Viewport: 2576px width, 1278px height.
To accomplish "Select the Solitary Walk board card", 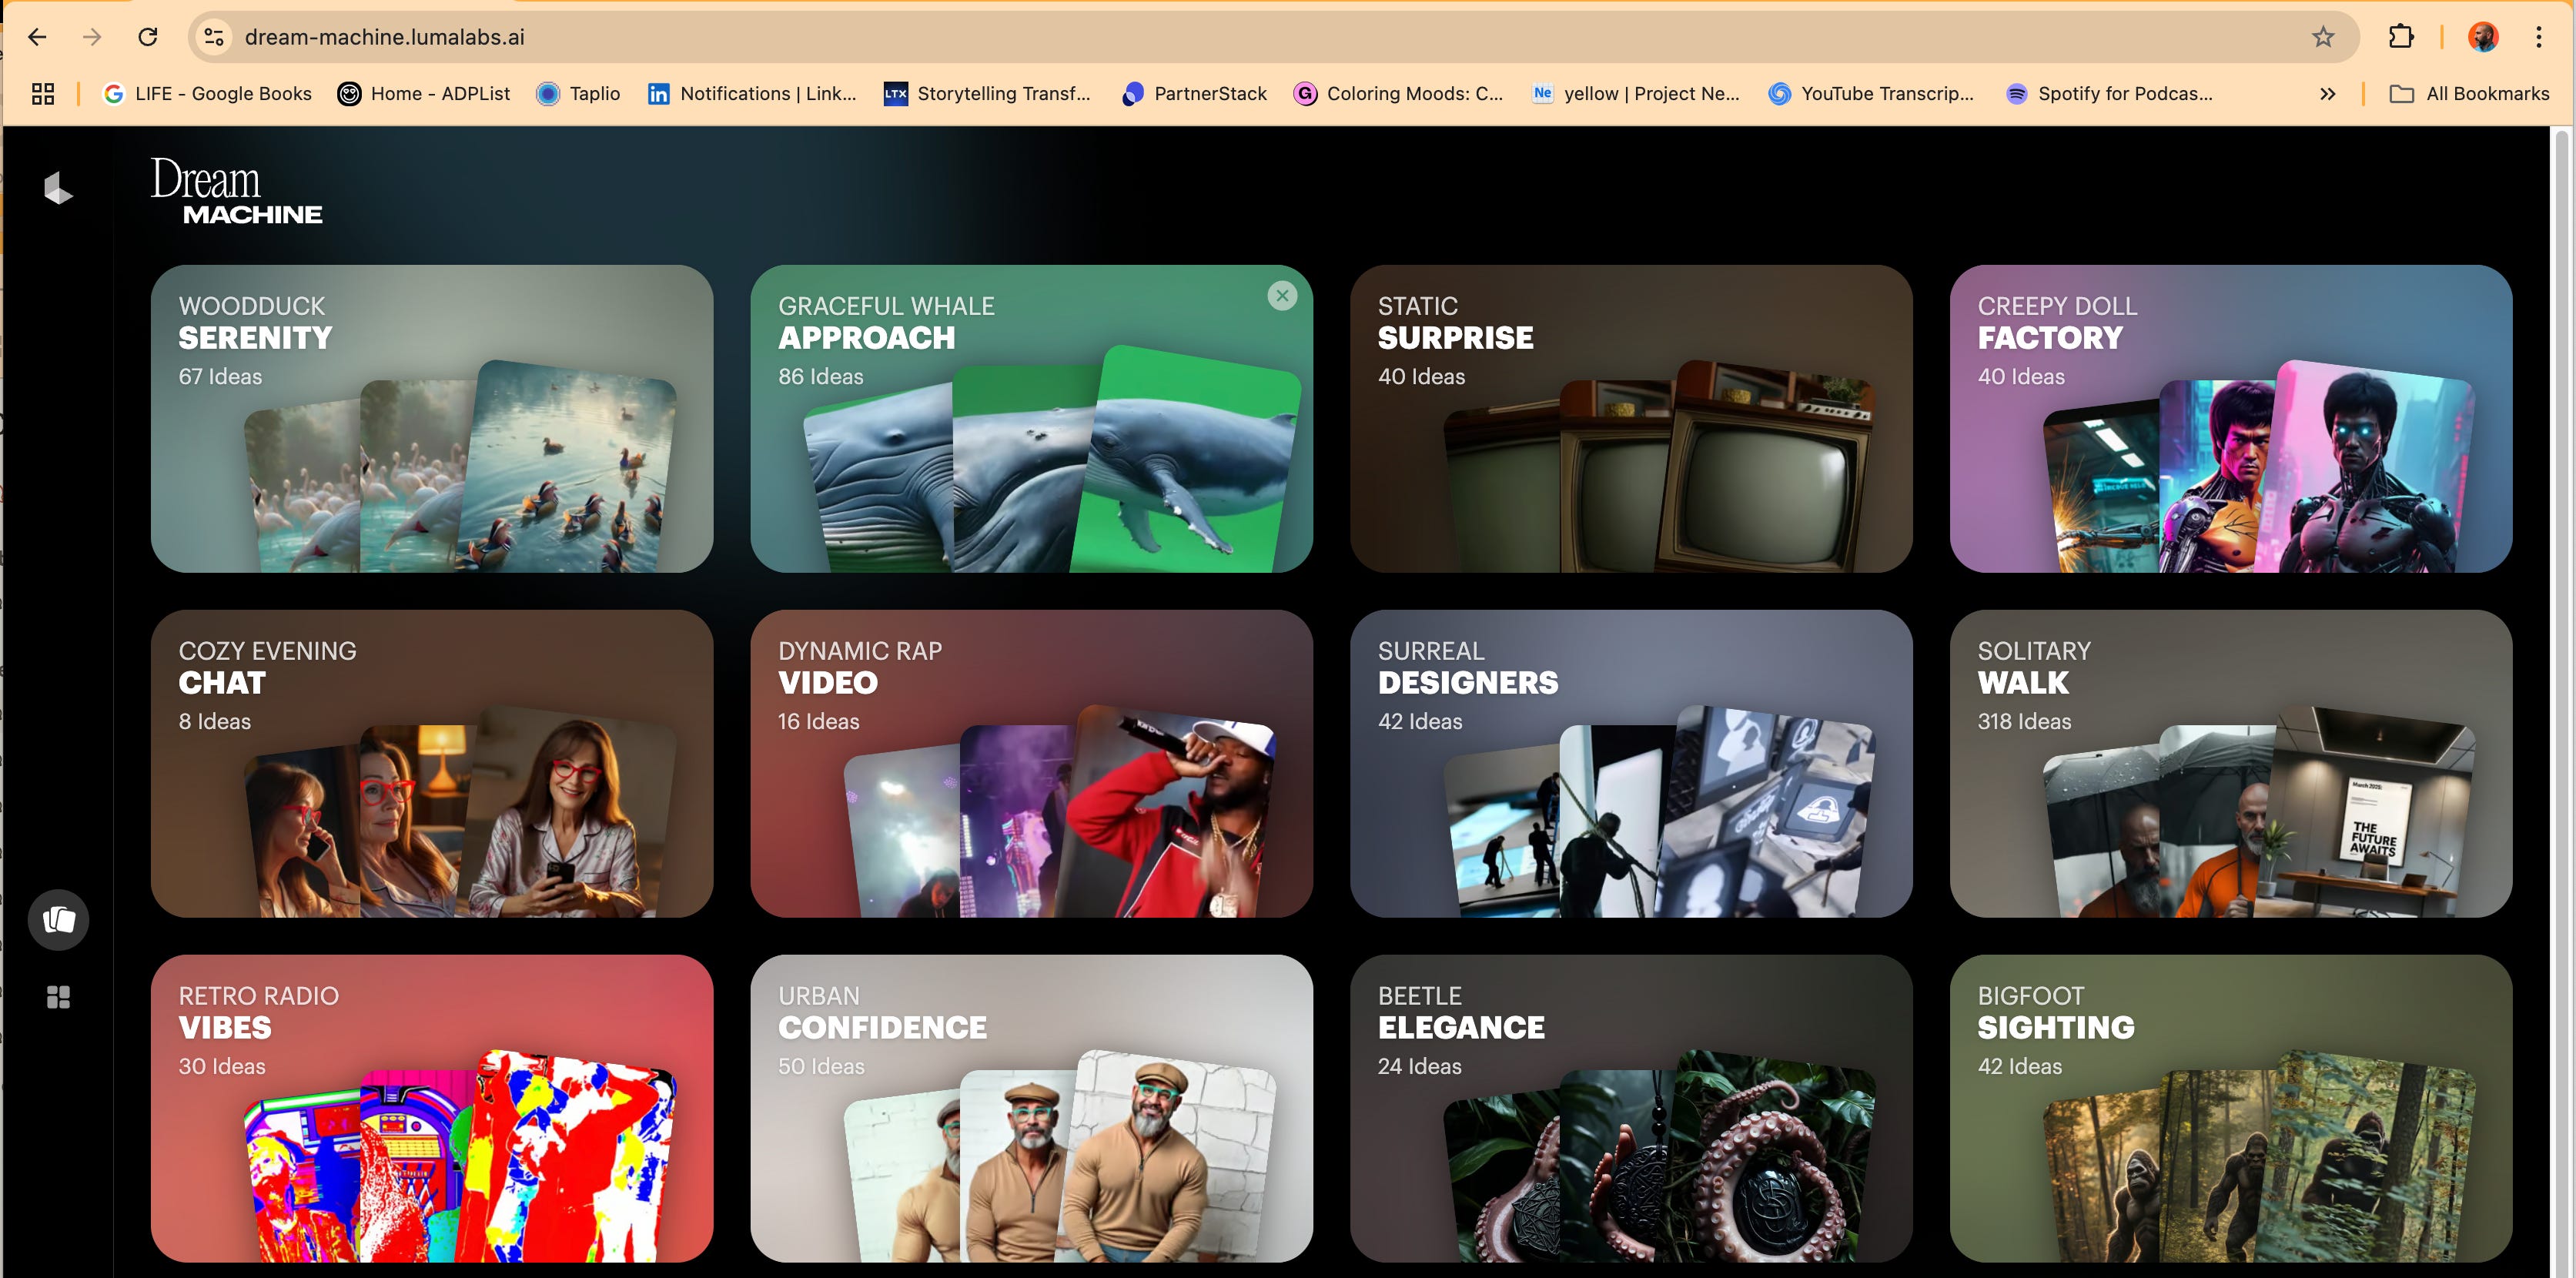I will pyautogui.click(x=2230, y=763).
